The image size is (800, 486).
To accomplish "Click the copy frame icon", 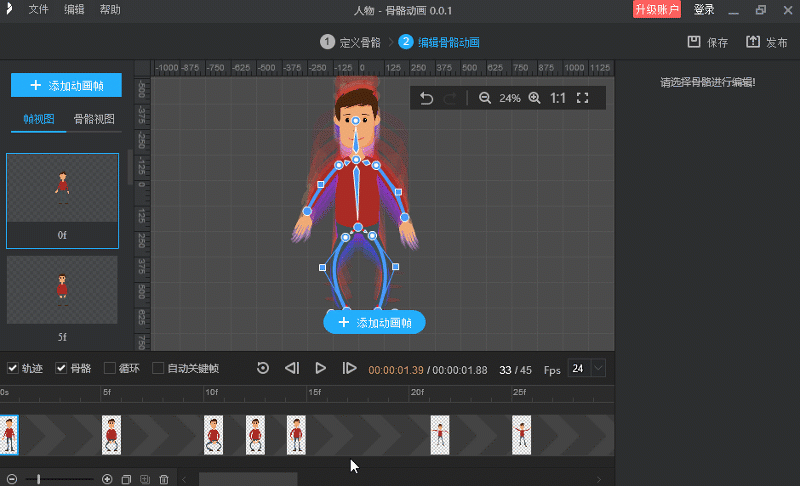I will pyautogui.click(x=126, y=479).
